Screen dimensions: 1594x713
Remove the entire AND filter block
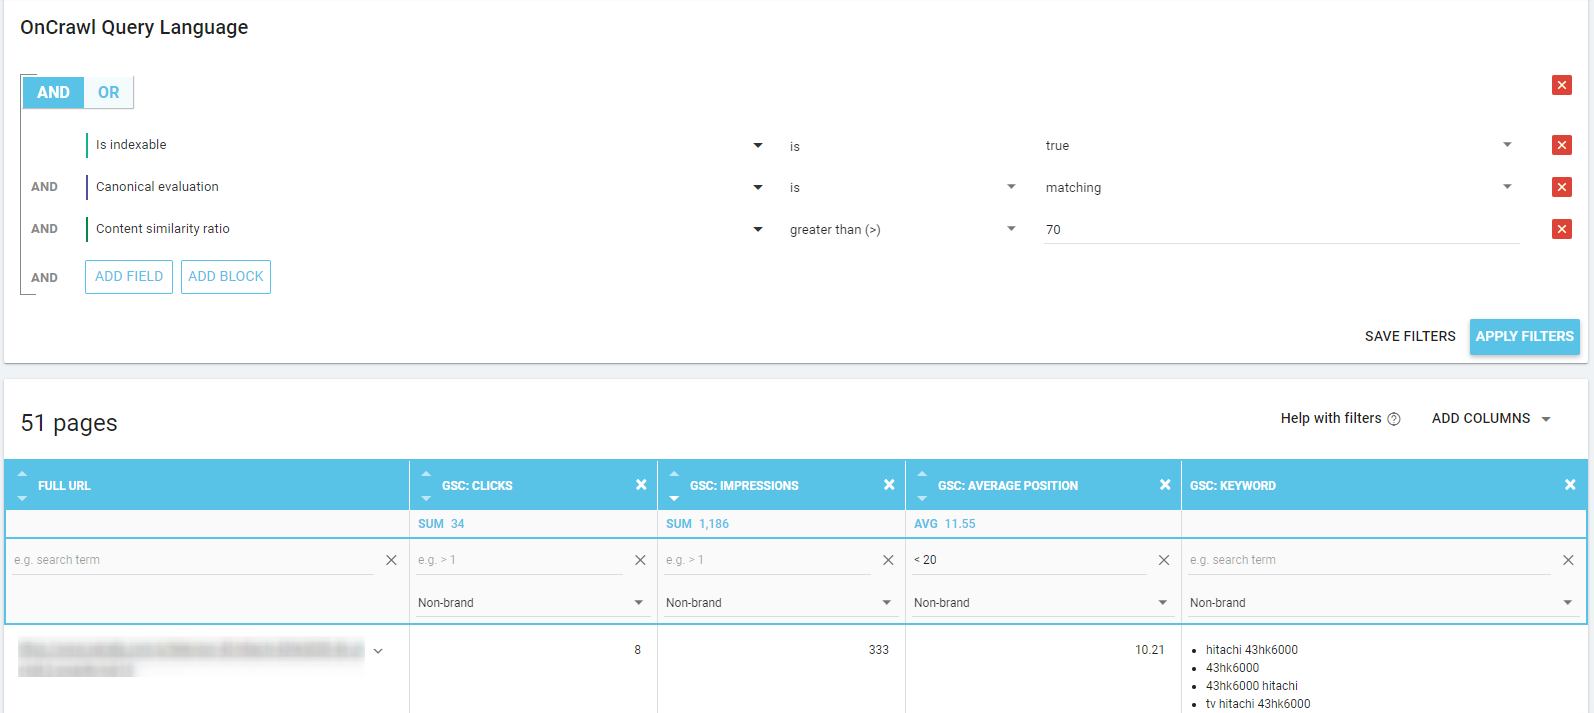1561,85
